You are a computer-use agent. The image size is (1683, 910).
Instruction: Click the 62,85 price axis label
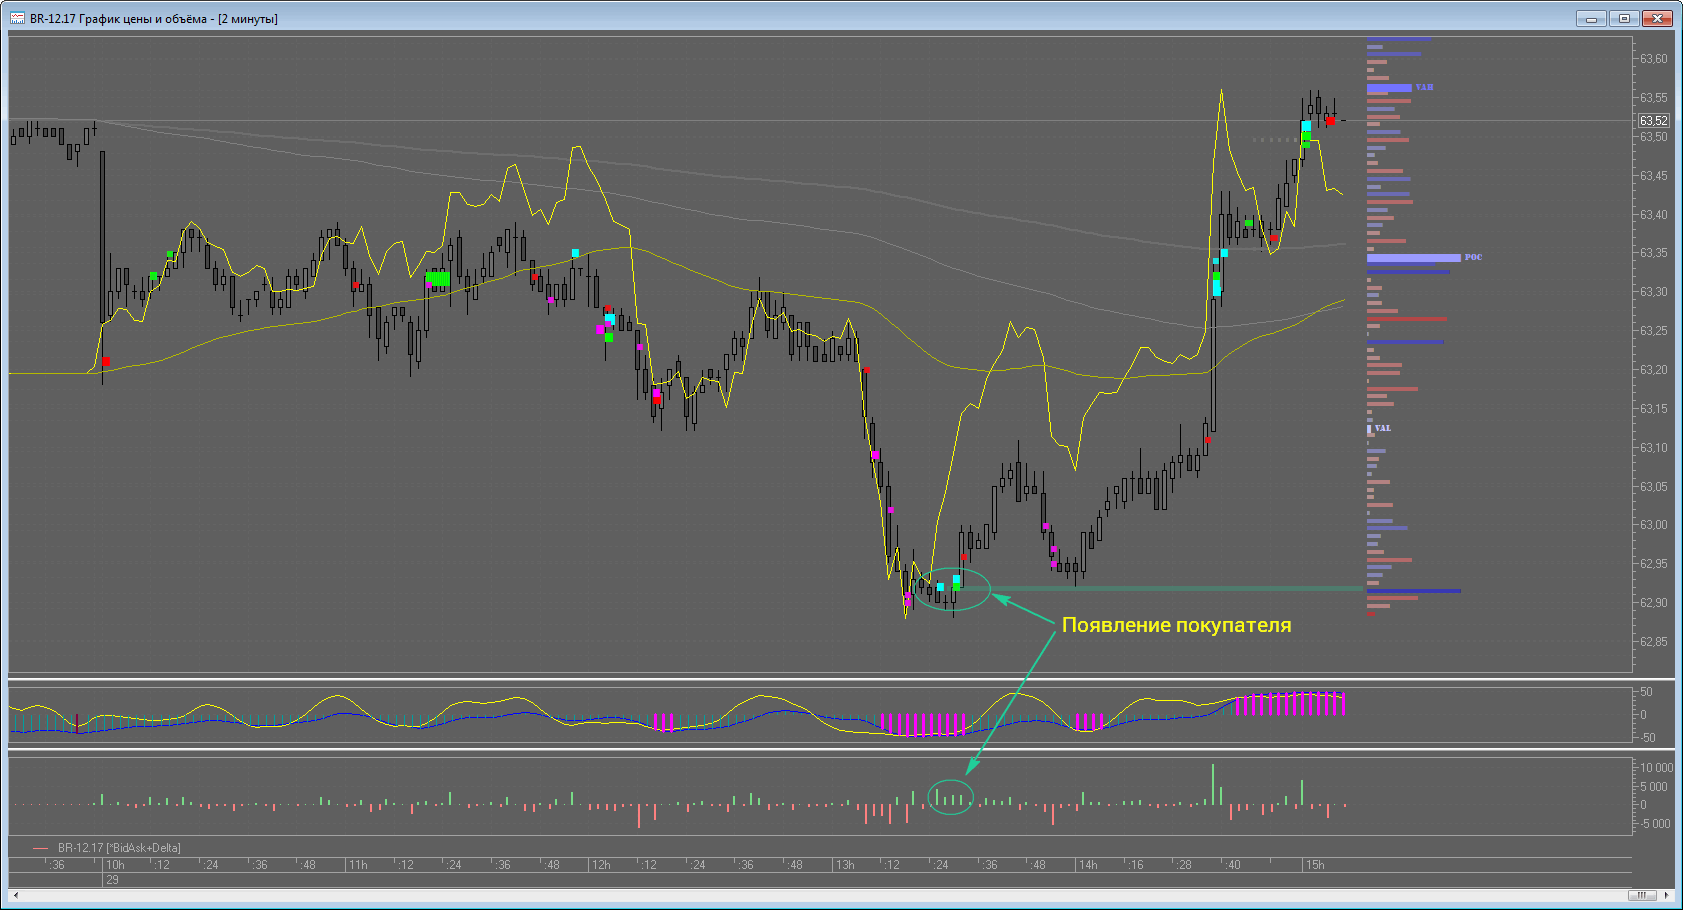pos(1654,642)
